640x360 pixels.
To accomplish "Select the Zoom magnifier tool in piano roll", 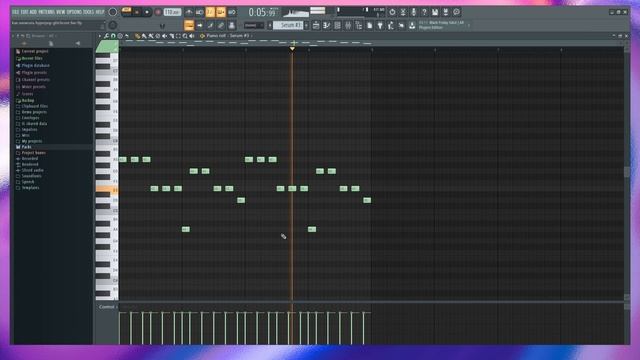I will pos(185,36).
